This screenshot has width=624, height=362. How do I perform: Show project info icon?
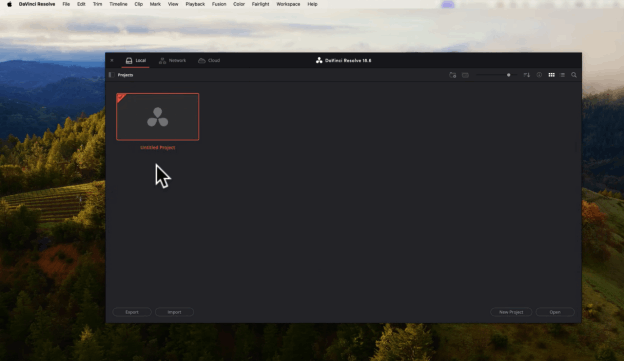tap(539, 75)
